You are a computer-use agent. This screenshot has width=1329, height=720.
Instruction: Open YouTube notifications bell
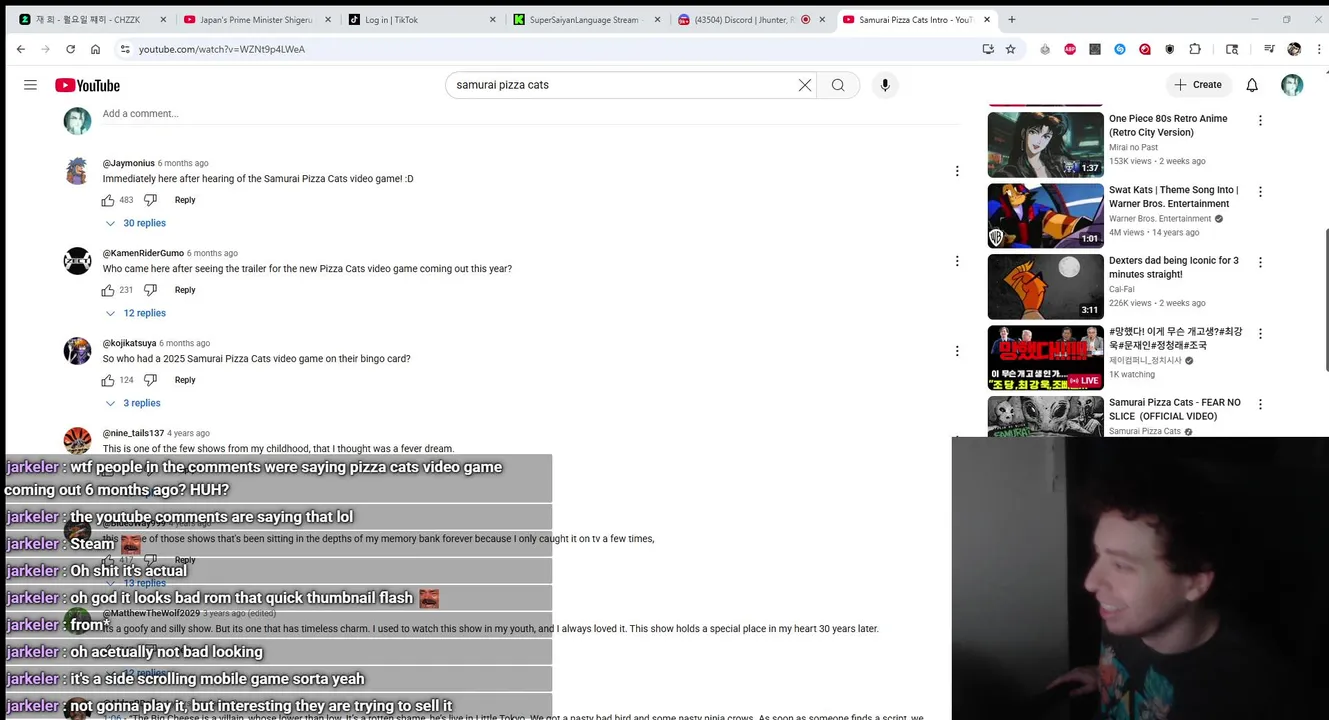click(1252, 85)
